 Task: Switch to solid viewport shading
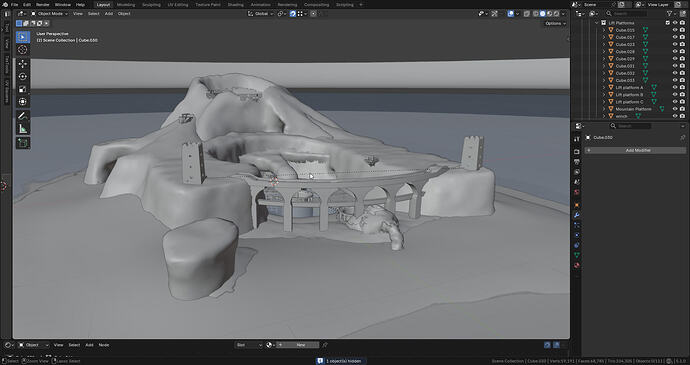coord(543,14)
